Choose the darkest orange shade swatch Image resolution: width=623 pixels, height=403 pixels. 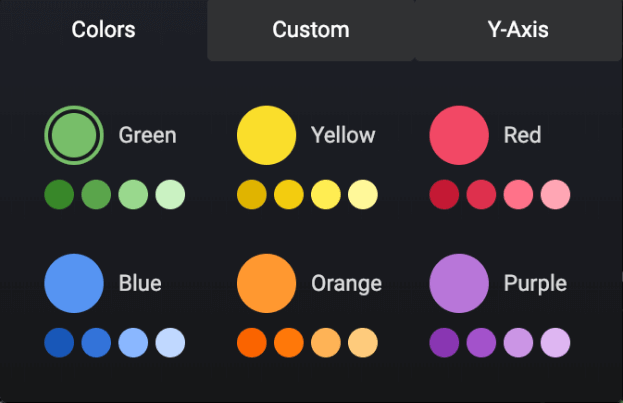tap(252, 343)
